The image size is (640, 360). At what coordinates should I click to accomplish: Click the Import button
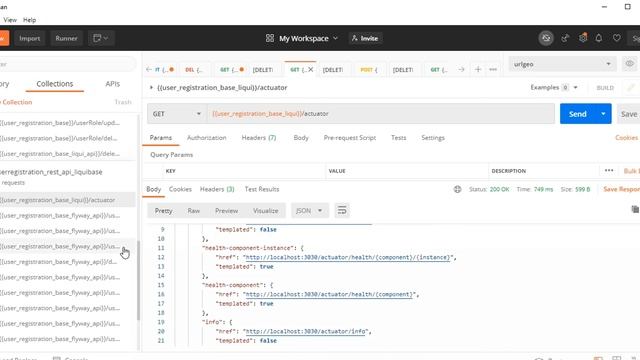point(29,38)
